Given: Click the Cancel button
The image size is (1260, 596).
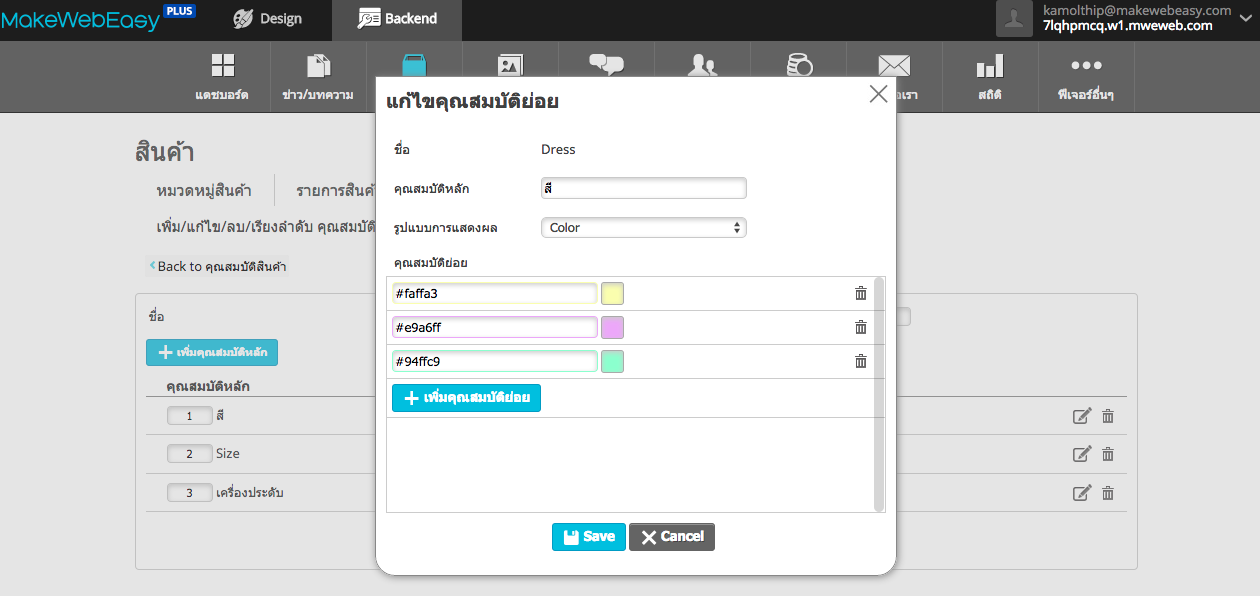Looking at the screenshot, I should (672, 537).
